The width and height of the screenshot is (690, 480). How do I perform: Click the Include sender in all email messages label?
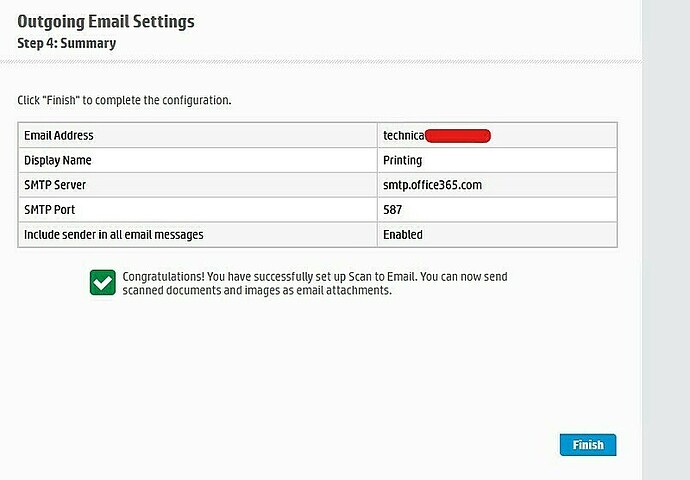tap(113, 235)
